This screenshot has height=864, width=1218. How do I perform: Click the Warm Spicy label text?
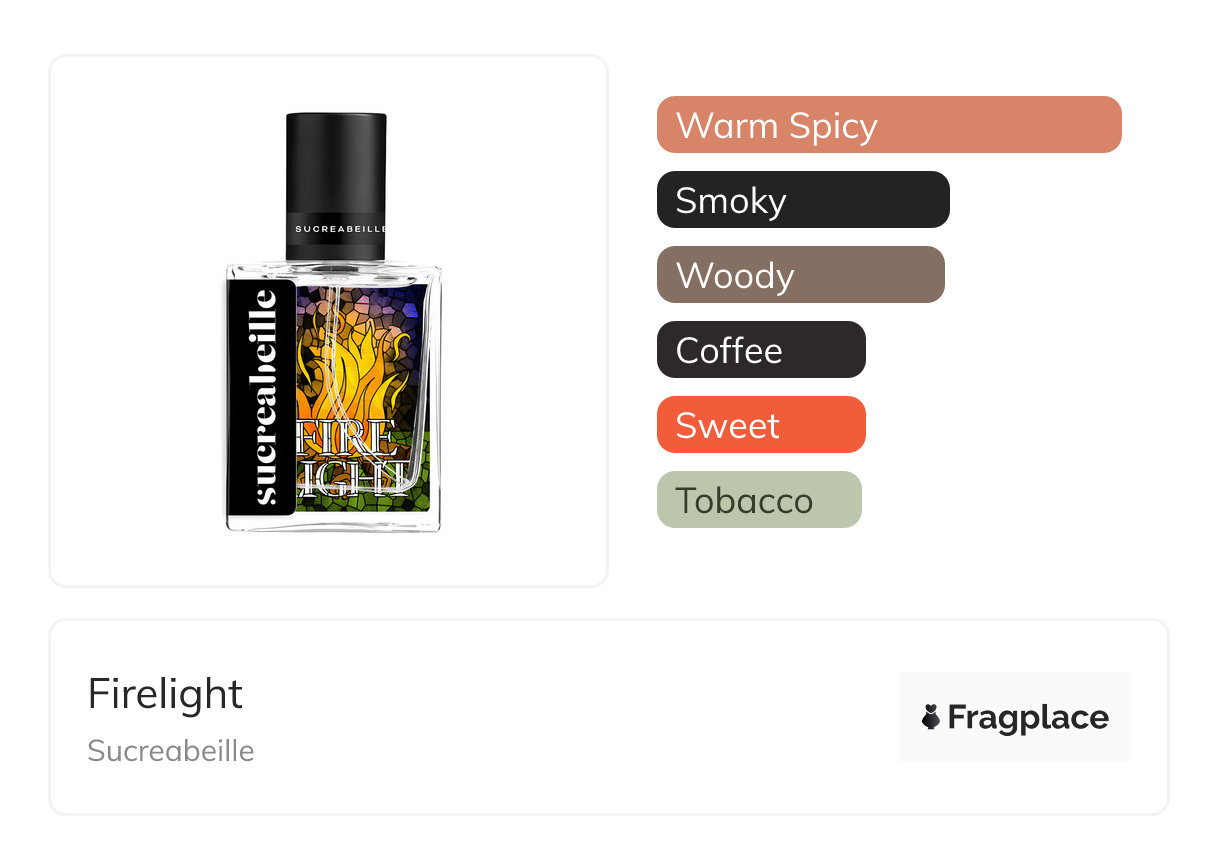tap(777, 126)
